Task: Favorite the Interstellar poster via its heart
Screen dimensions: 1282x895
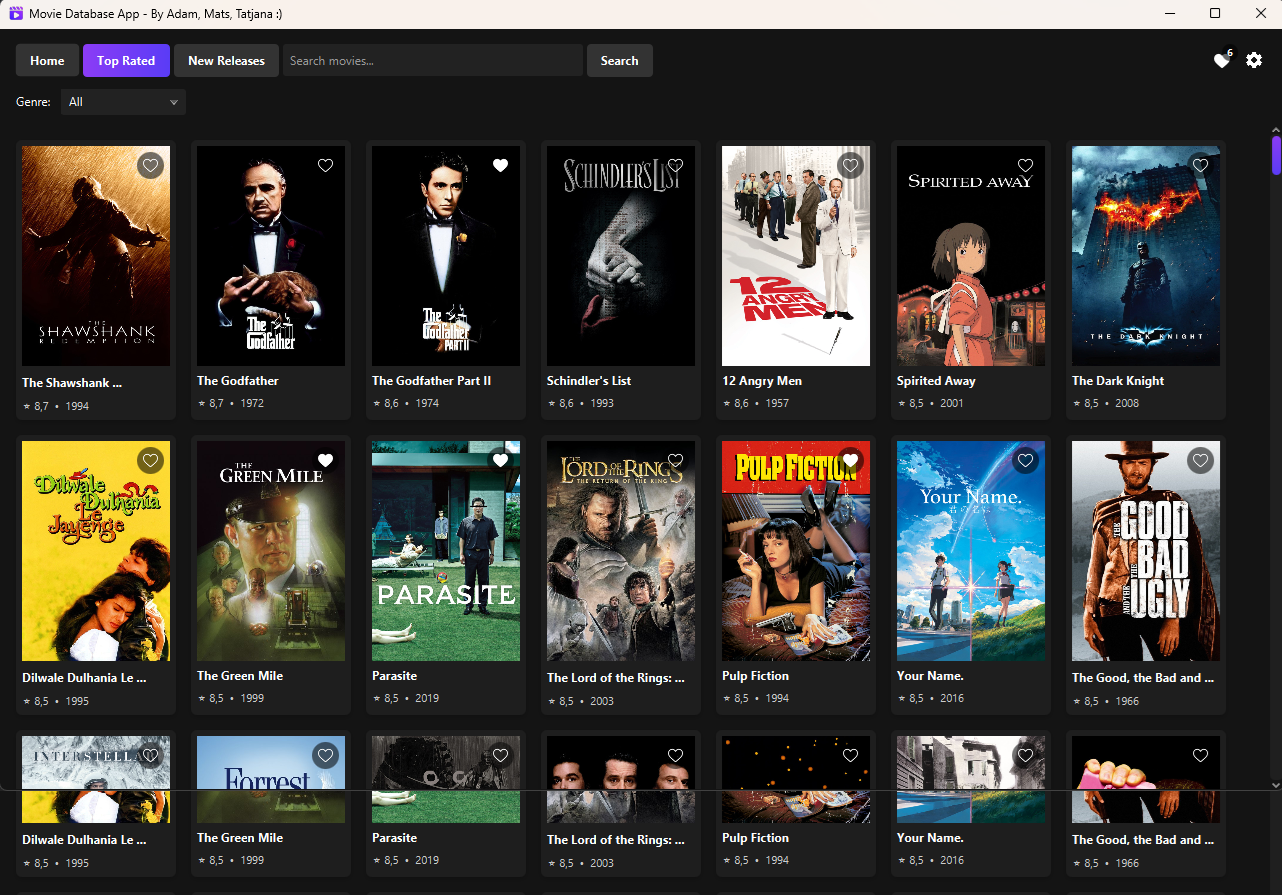Action: point(150,755)
